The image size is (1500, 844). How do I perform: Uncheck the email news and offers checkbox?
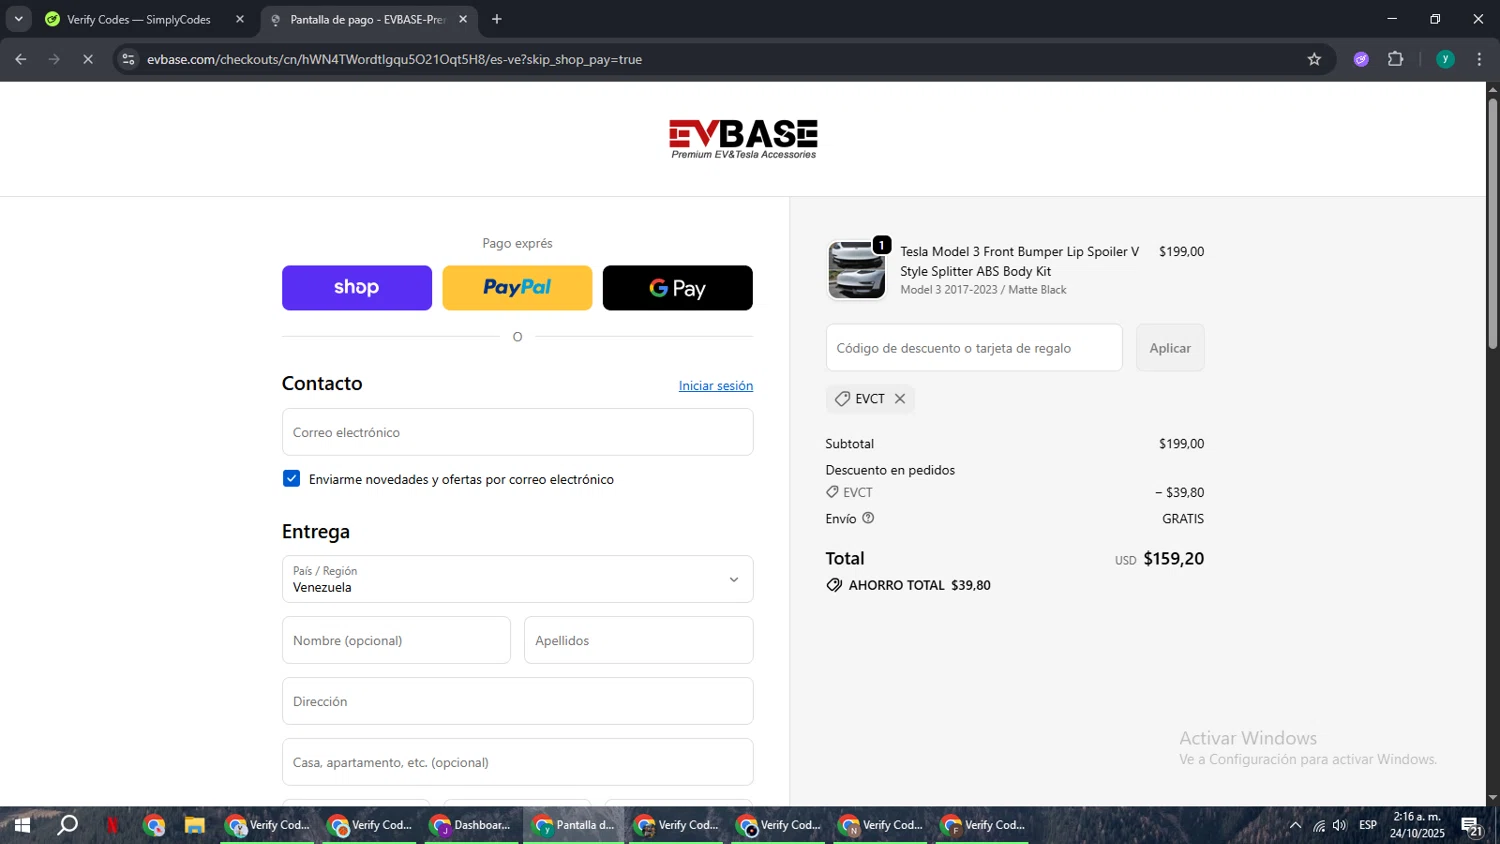pos(291,478)
